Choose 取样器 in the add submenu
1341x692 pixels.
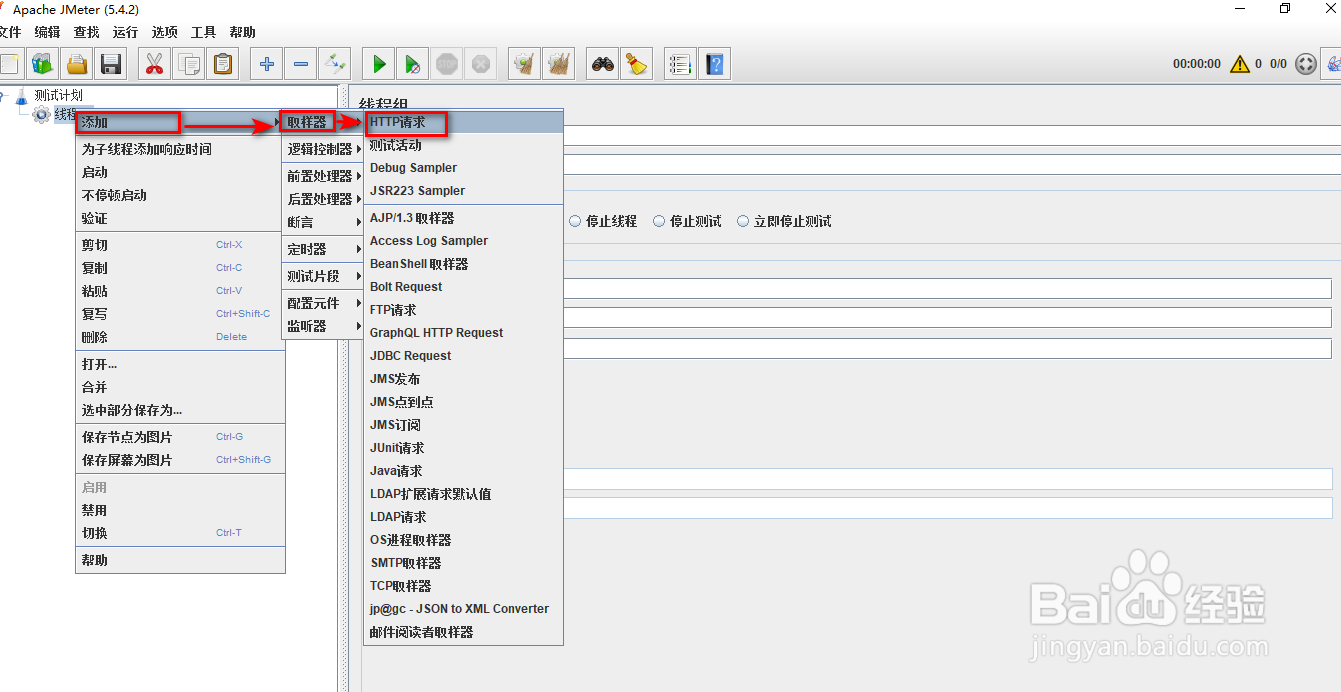[x=323, y=122]
